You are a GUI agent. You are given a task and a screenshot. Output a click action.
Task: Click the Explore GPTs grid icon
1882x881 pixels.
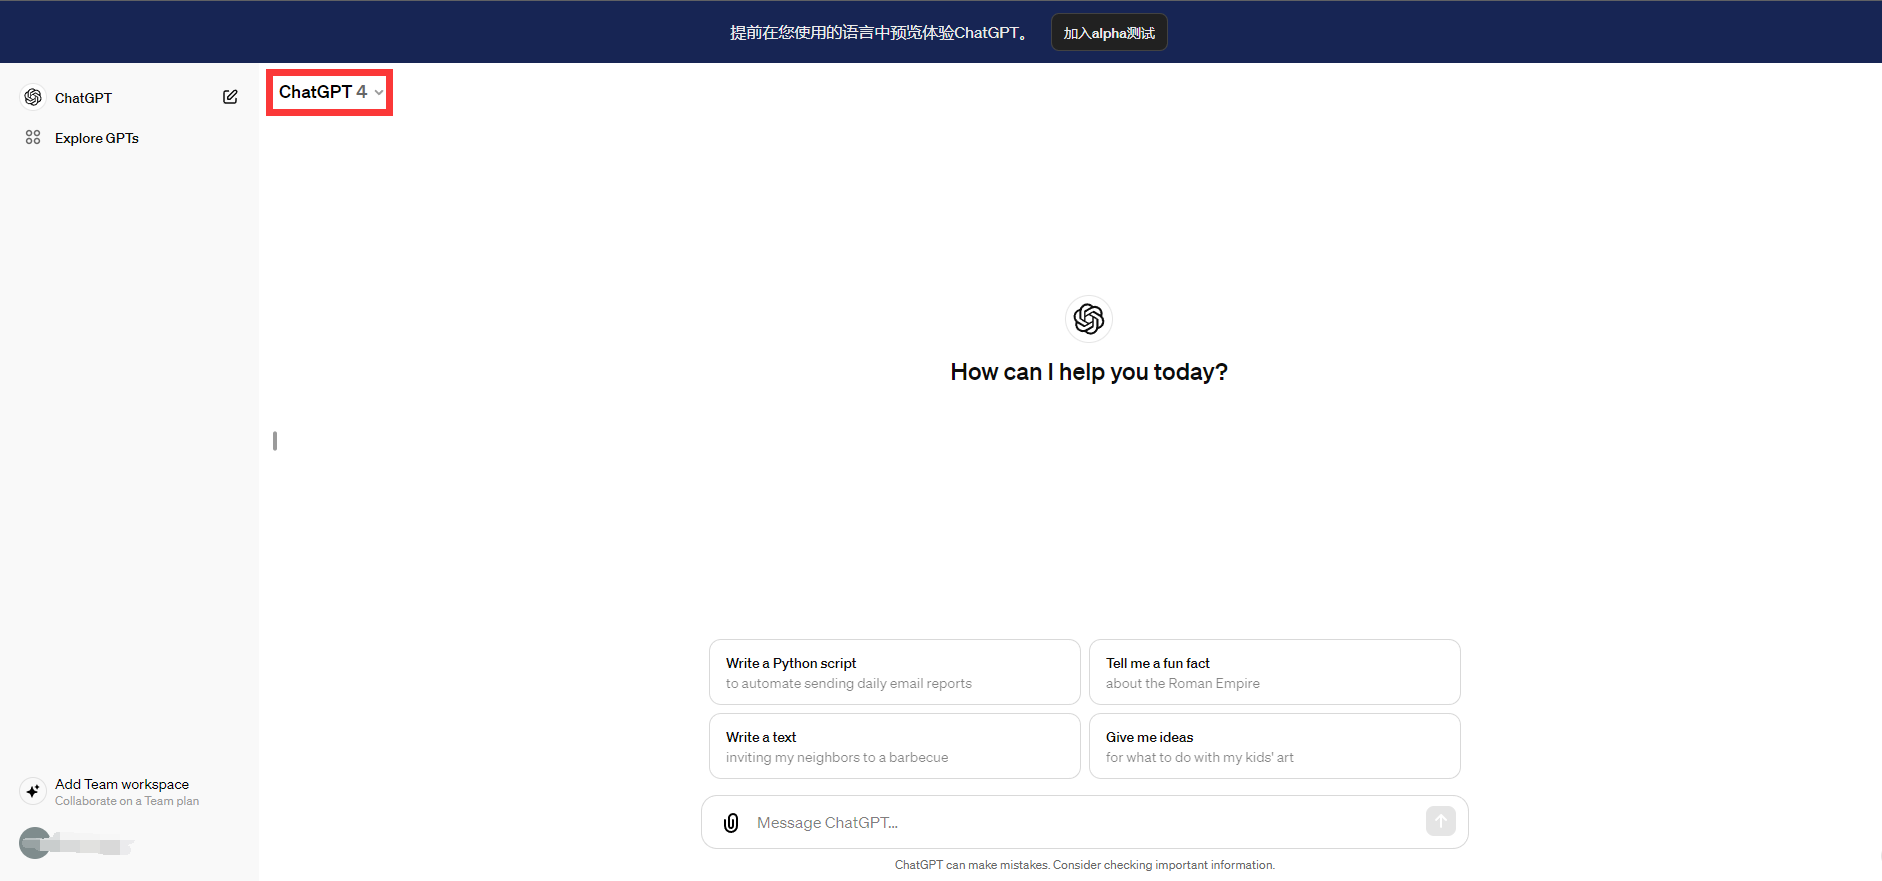click(x=33, y=137)
